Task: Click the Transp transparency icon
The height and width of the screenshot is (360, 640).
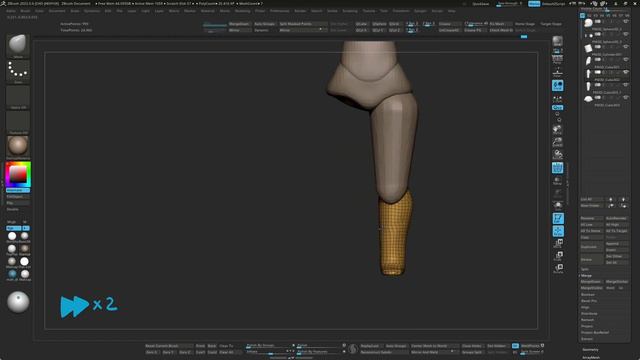Action: (x=558, y=180)
